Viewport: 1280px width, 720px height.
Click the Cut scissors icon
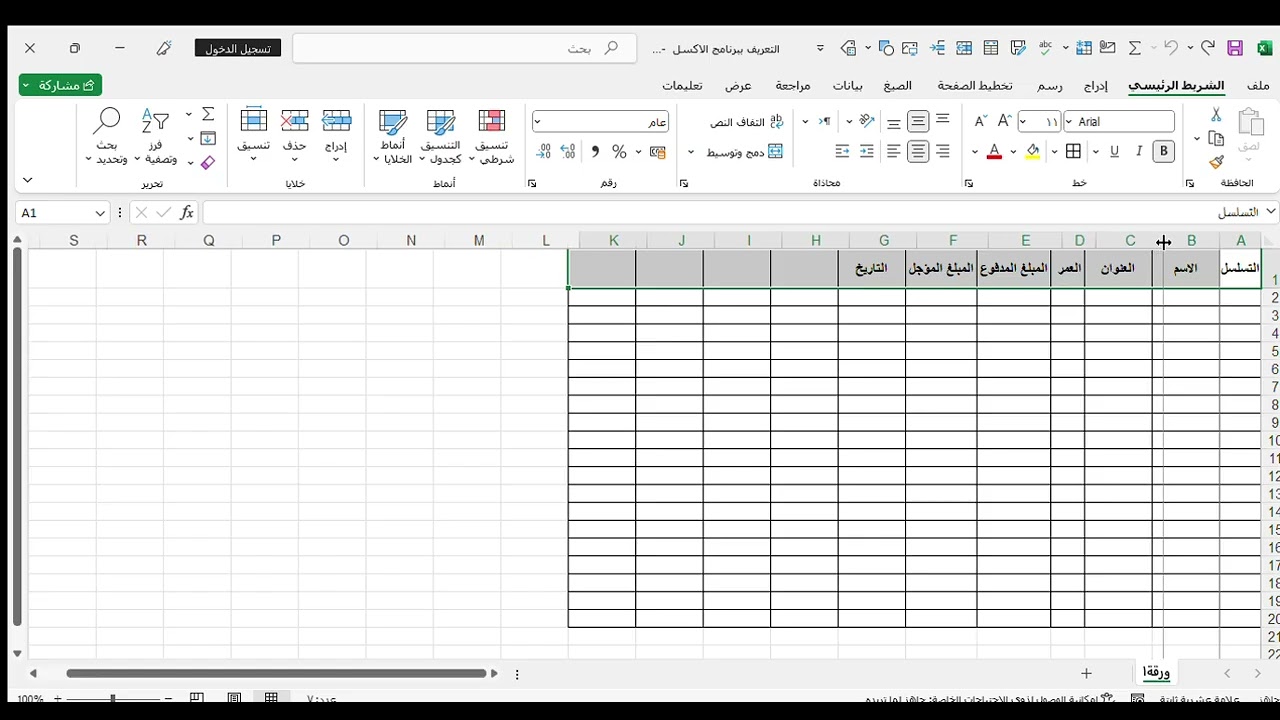1216,115
